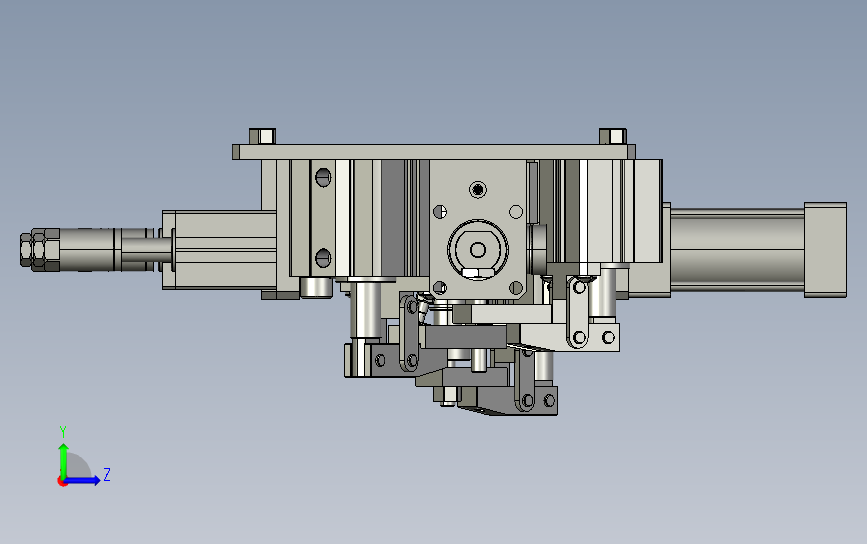
Task: Click the red origin ball of the axis triad
Action: (x=62, y=482)
